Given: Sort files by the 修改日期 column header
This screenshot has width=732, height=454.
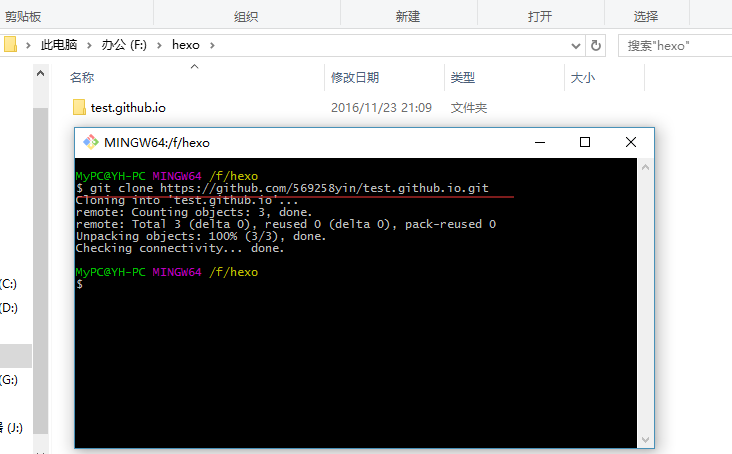Looking at the screenshot, I should point(355,78).
